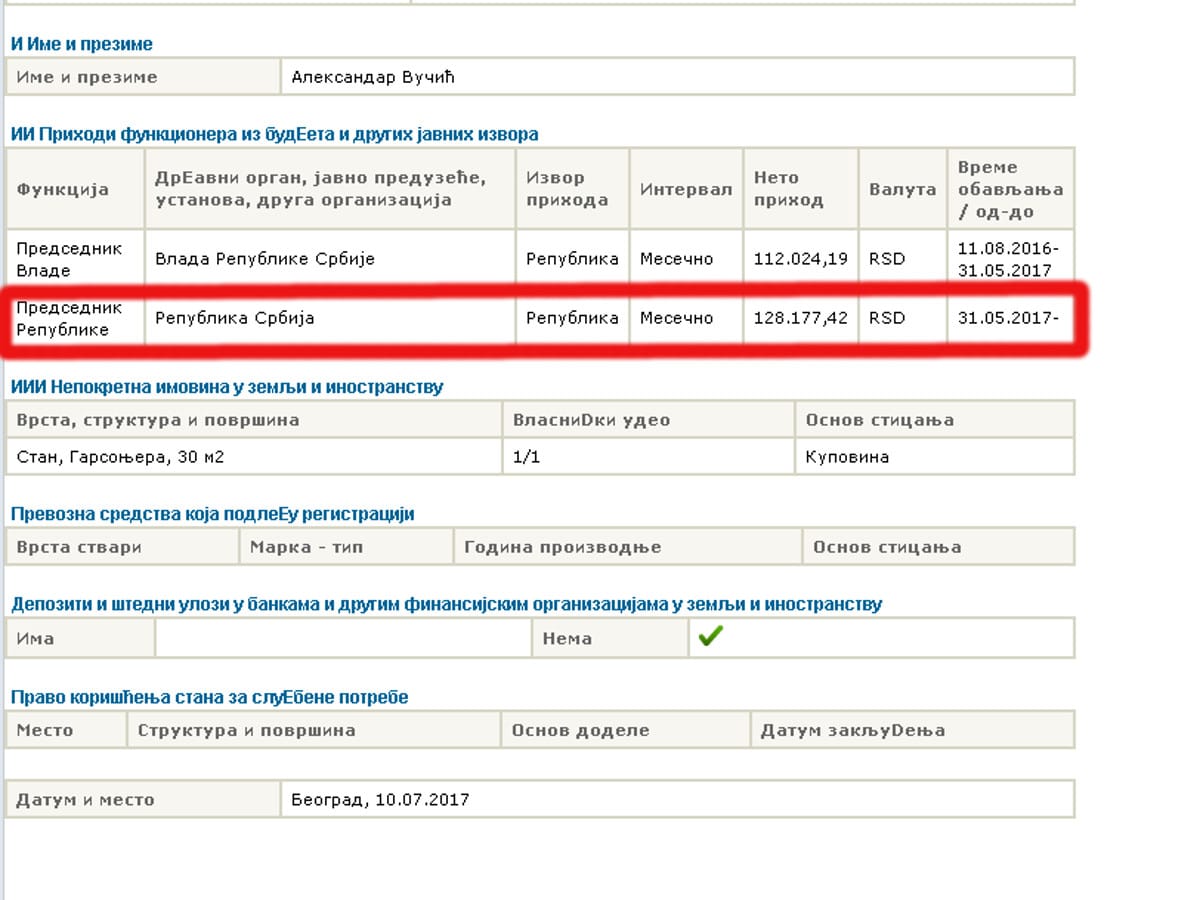The width and height of the screenshot is (1200, 900).
Task: Click the date range 11.08.2016-31.05.2017
Action: click(1008, 259)
